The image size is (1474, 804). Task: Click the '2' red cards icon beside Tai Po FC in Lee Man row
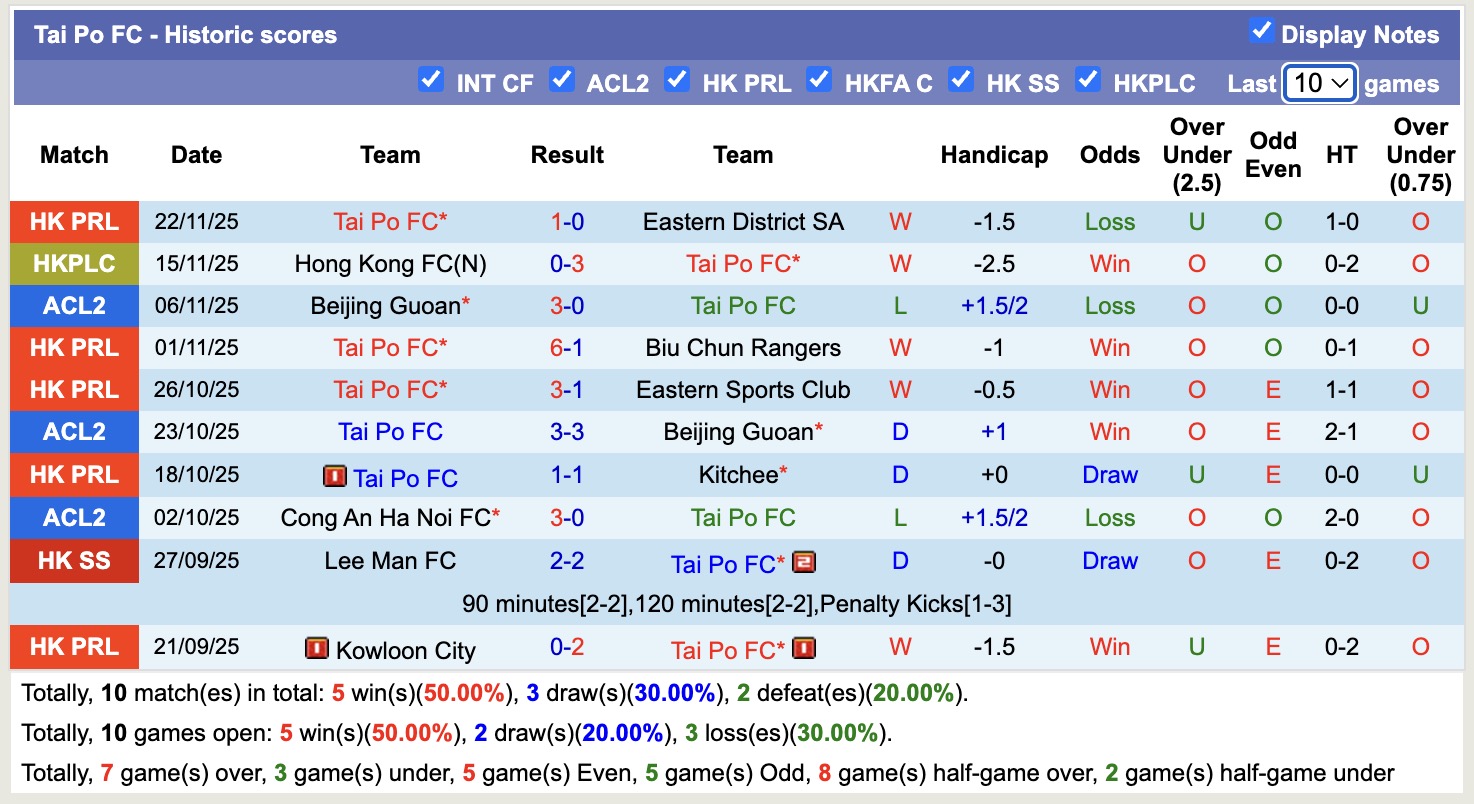(x=803, y=562)
